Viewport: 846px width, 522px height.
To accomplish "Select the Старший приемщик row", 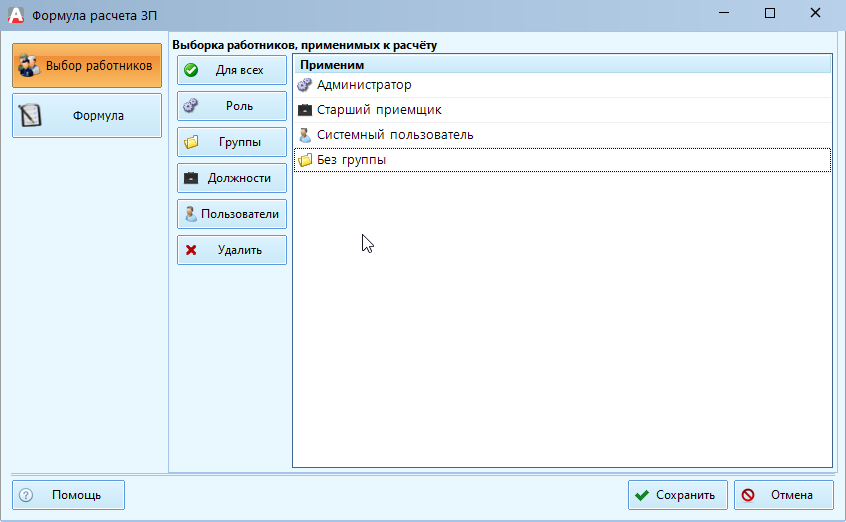I will (379, 110).
